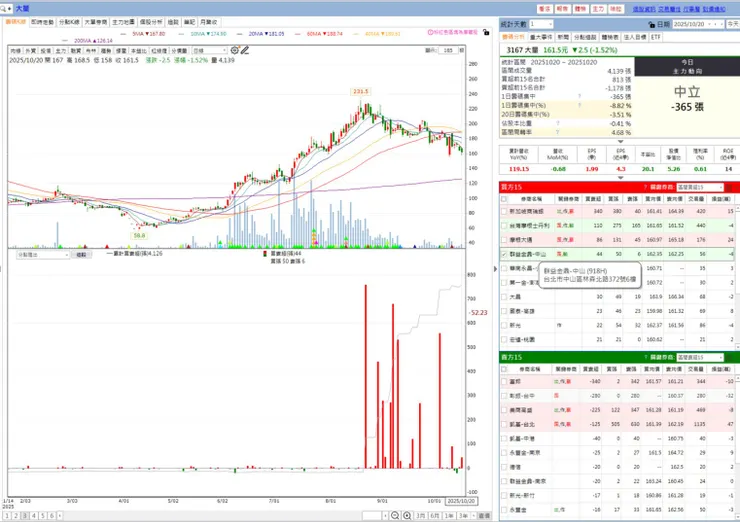
Task: Switch to 個股分析 tab
Action: coord(151,22)
